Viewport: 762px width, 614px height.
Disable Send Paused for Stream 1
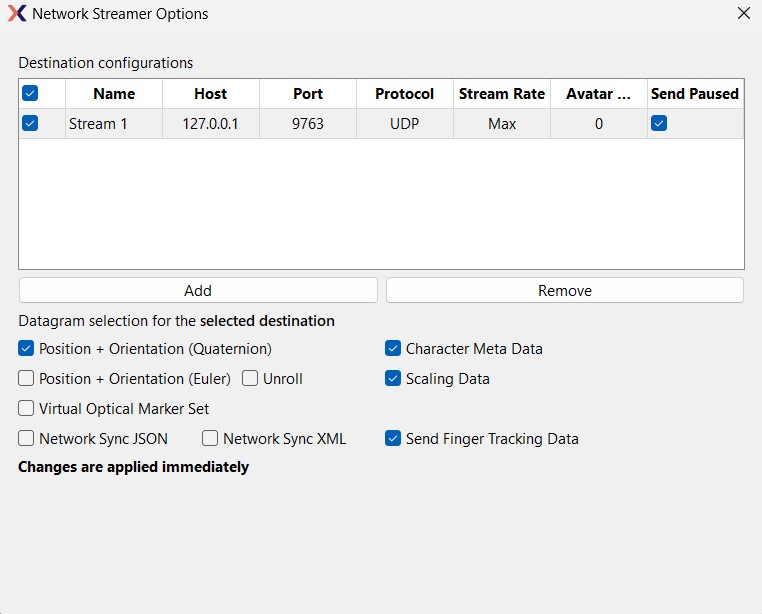point(659,124)
